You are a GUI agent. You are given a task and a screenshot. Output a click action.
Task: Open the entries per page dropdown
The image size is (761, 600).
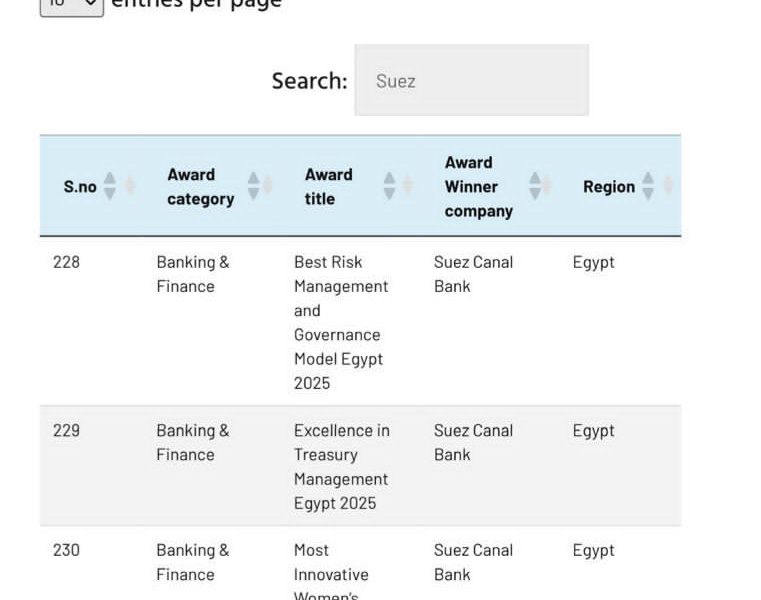click(x=71, y=6)
